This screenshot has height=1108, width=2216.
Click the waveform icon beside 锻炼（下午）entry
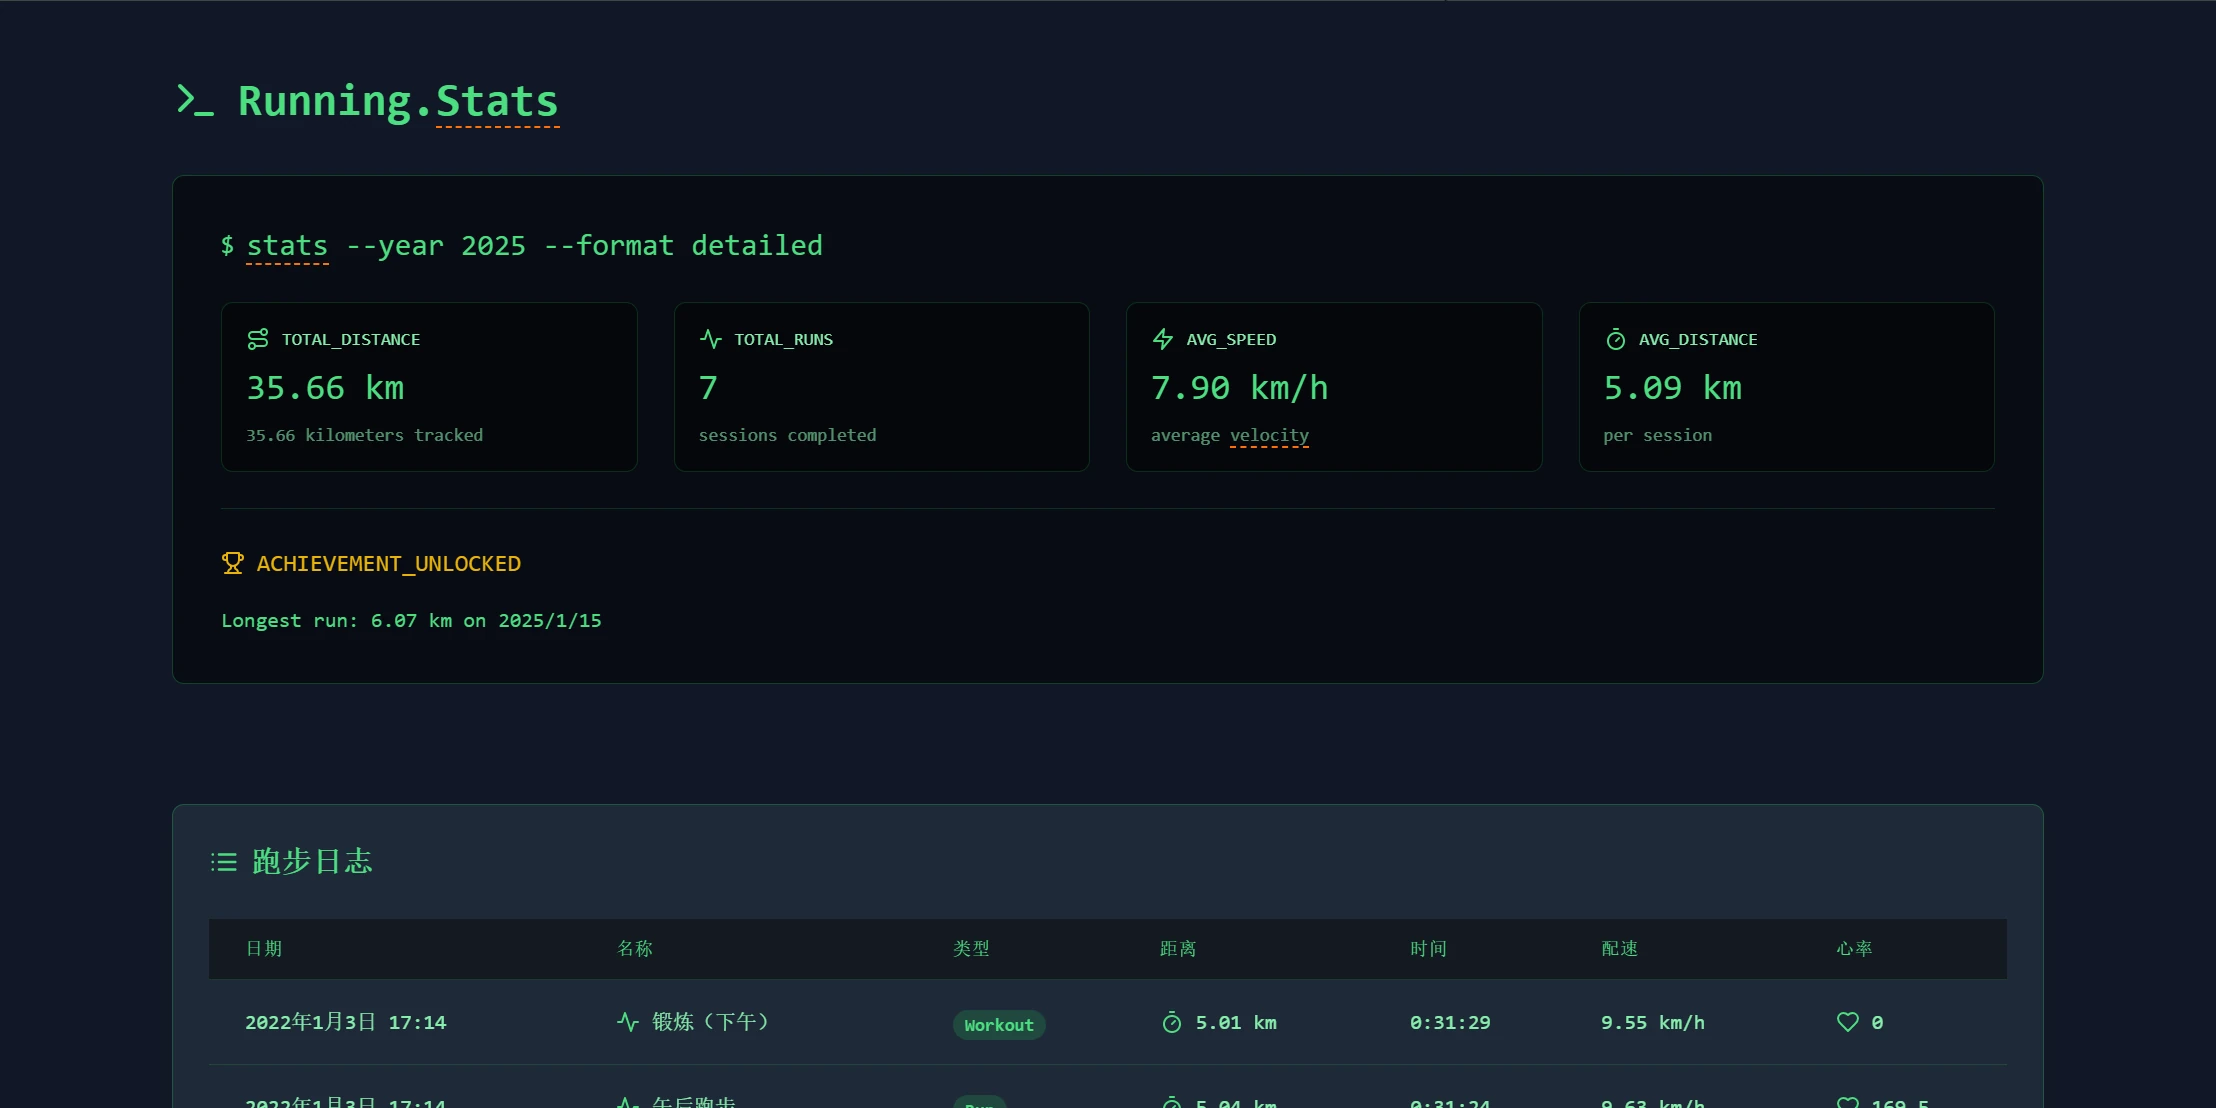point(627,1022)
